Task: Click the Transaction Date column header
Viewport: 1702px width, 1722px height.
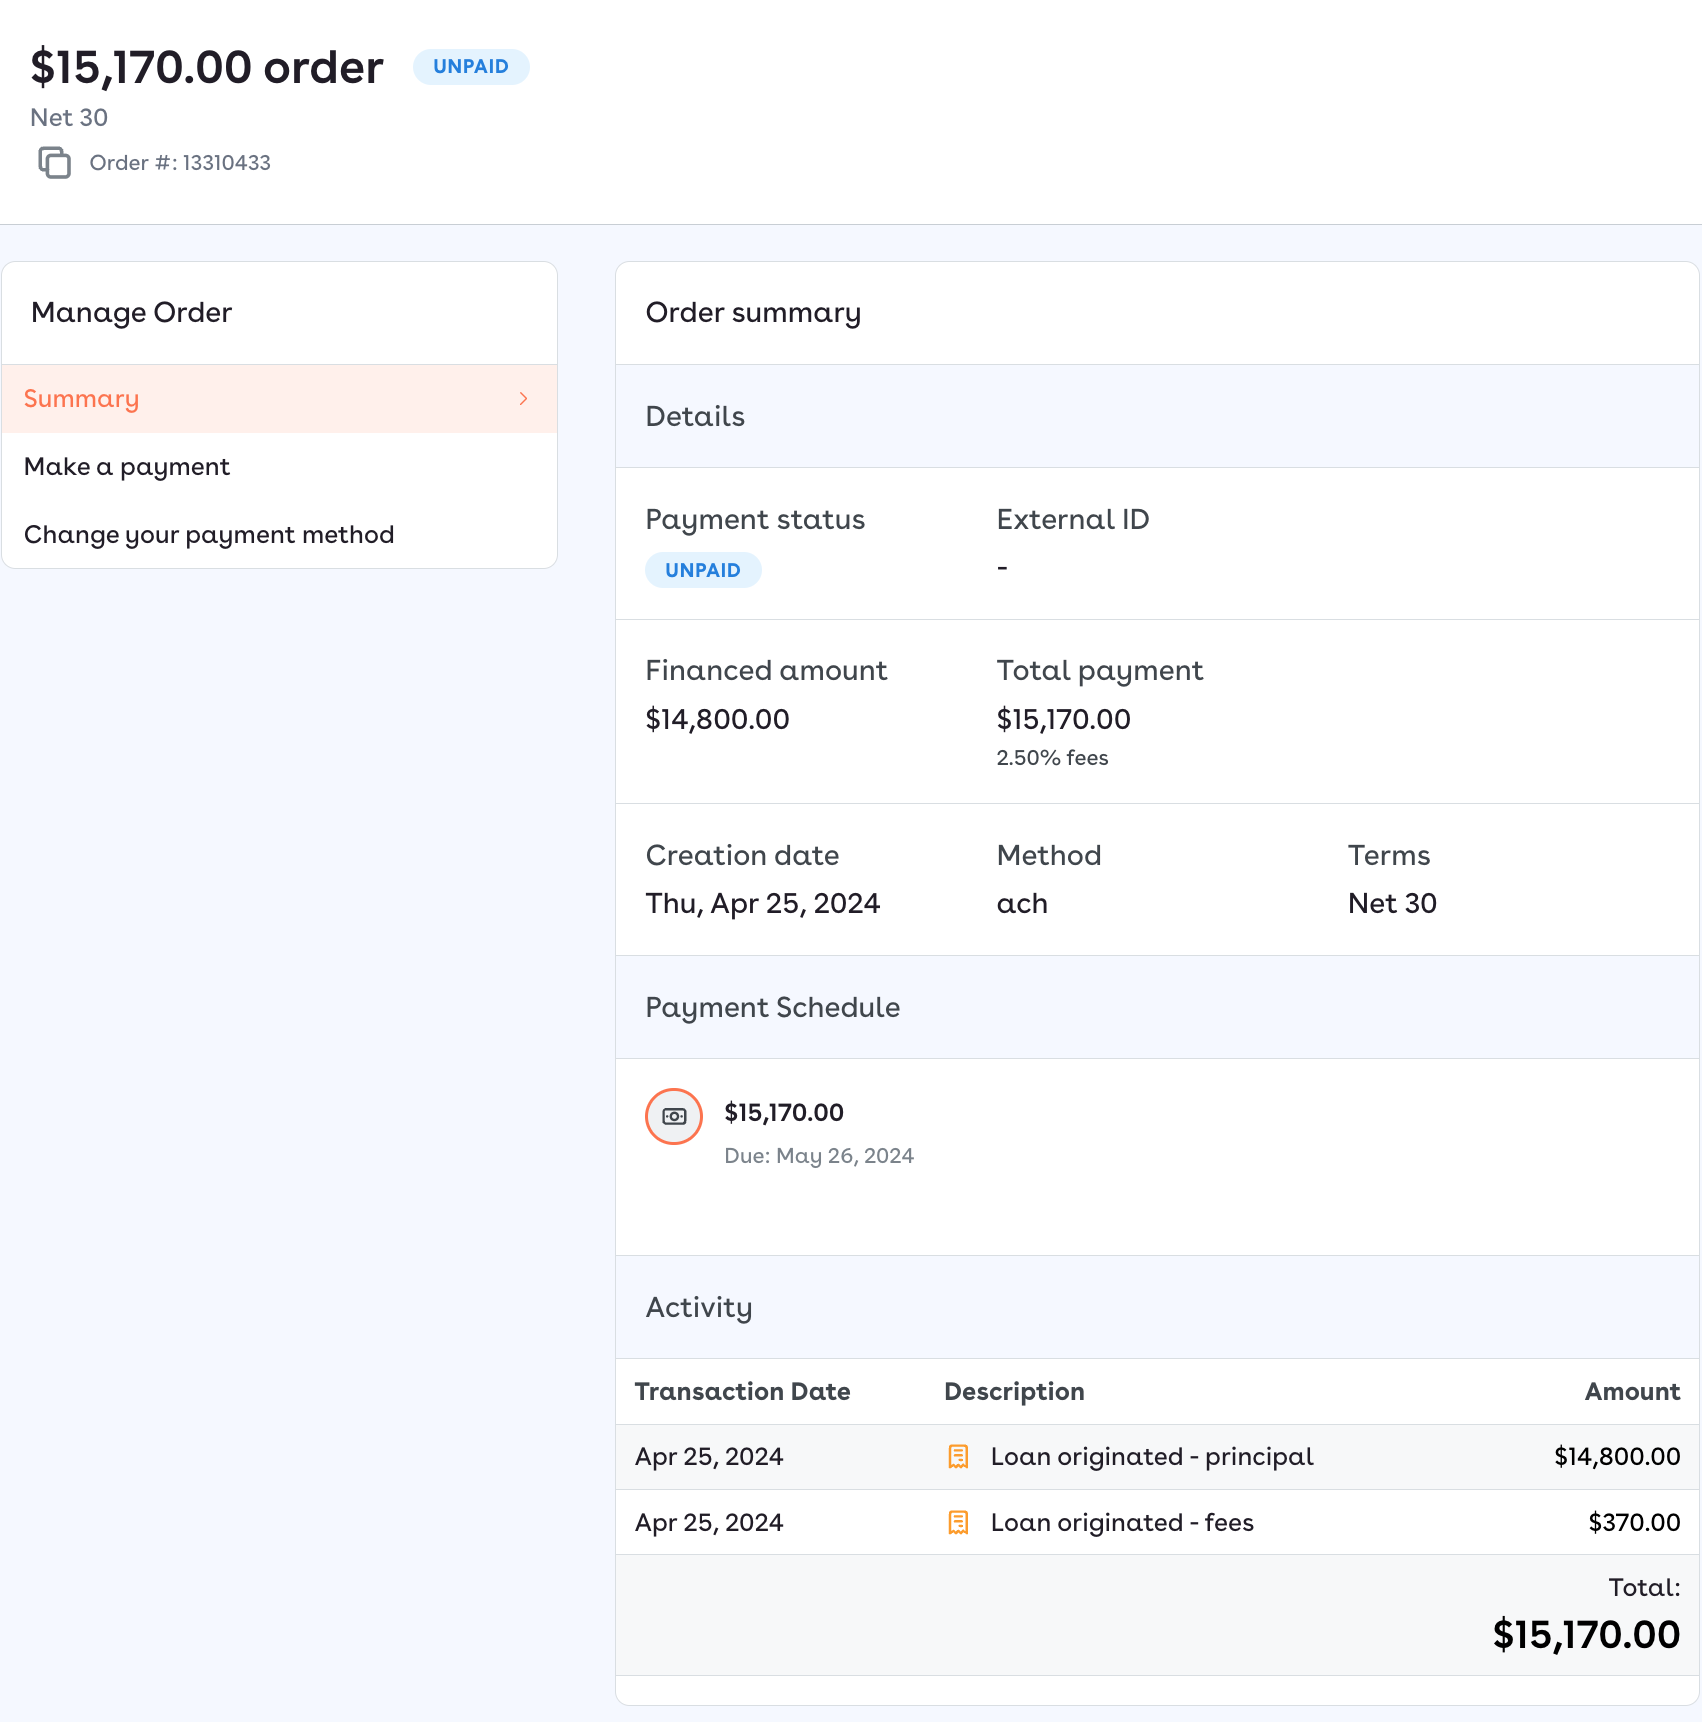Action: (742, 1392)
